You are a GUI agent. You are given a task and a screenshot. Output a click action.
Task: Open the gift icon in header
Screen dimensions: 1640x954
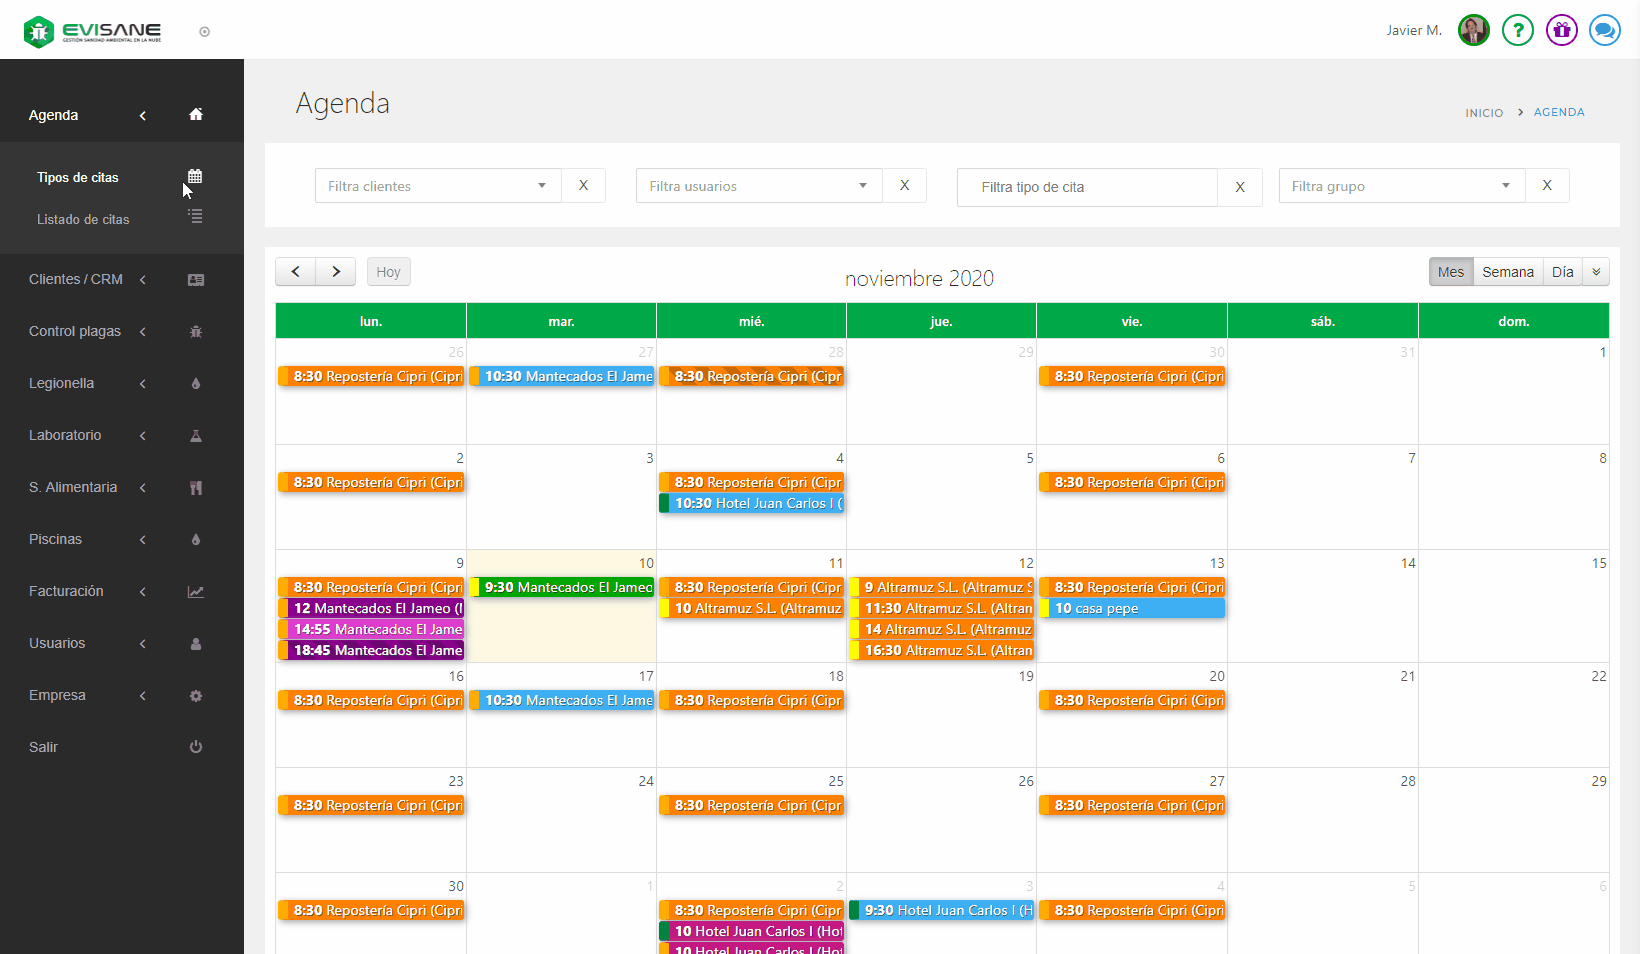[1561, 30]
